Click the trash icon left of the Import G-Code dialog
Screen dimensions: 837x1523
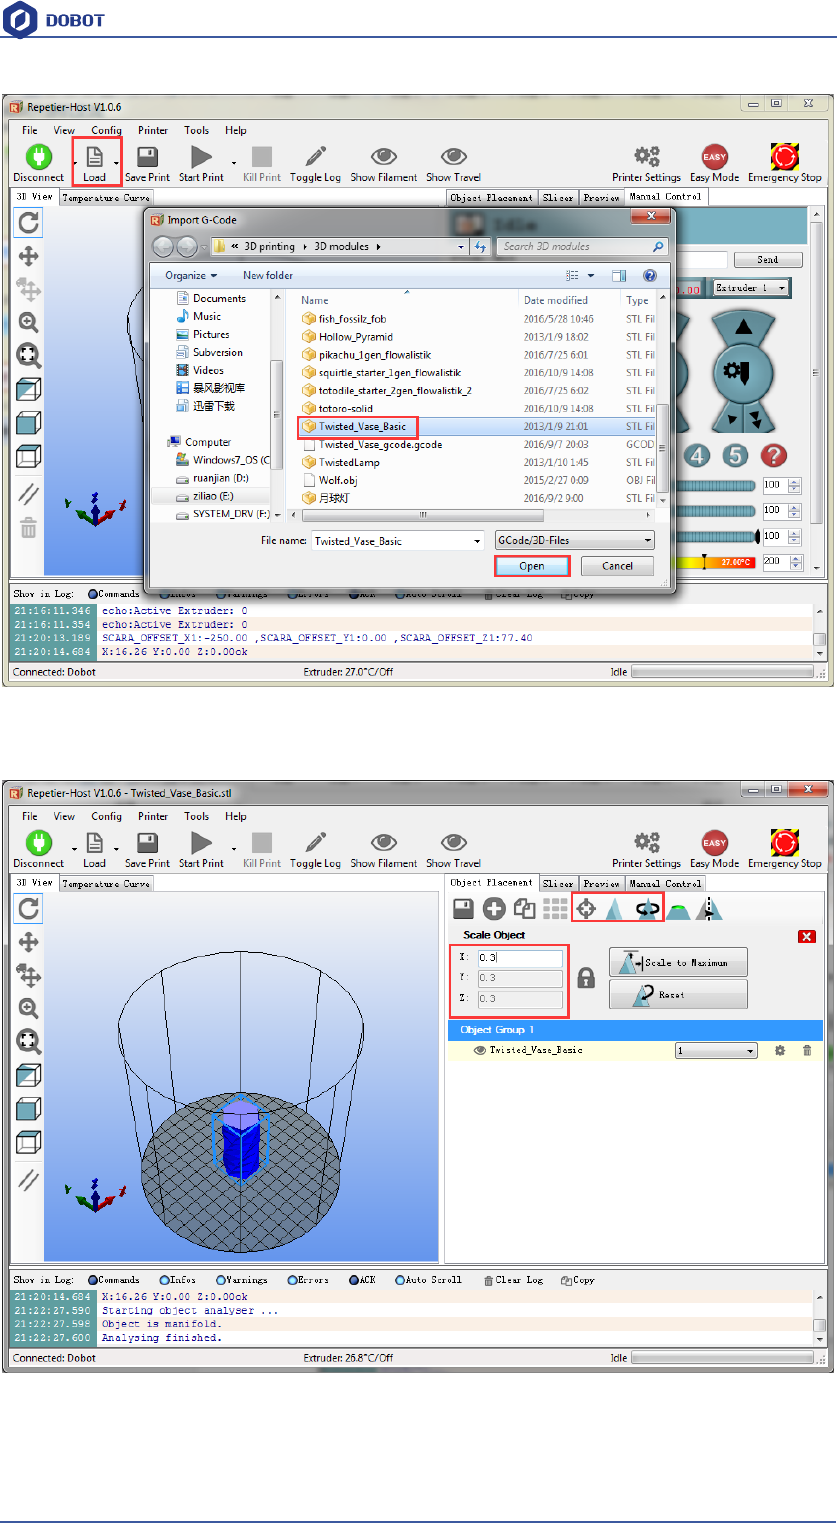pyautogui.click(x=29, y=529)
